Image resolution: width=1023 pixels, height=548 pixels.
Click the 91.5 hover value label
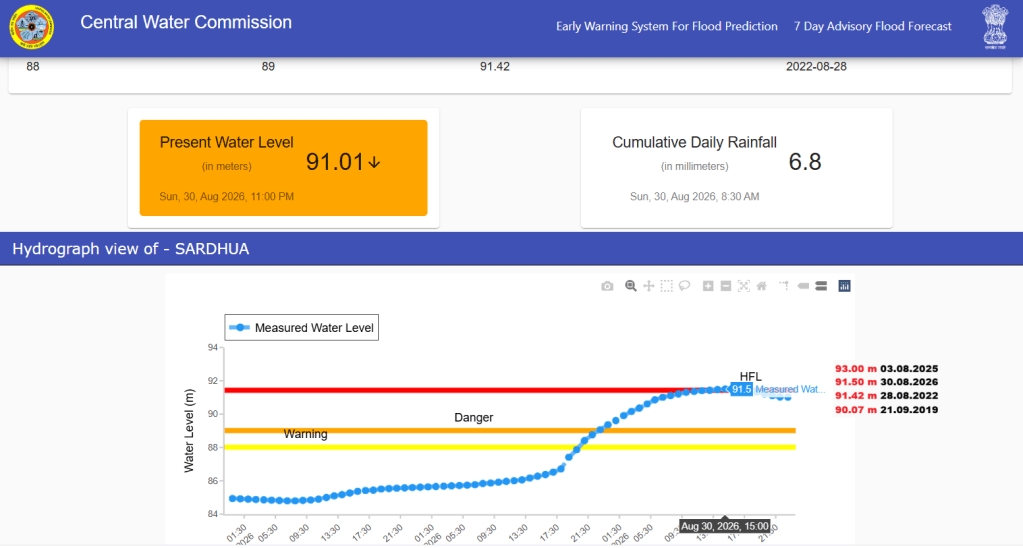point(741,389)
